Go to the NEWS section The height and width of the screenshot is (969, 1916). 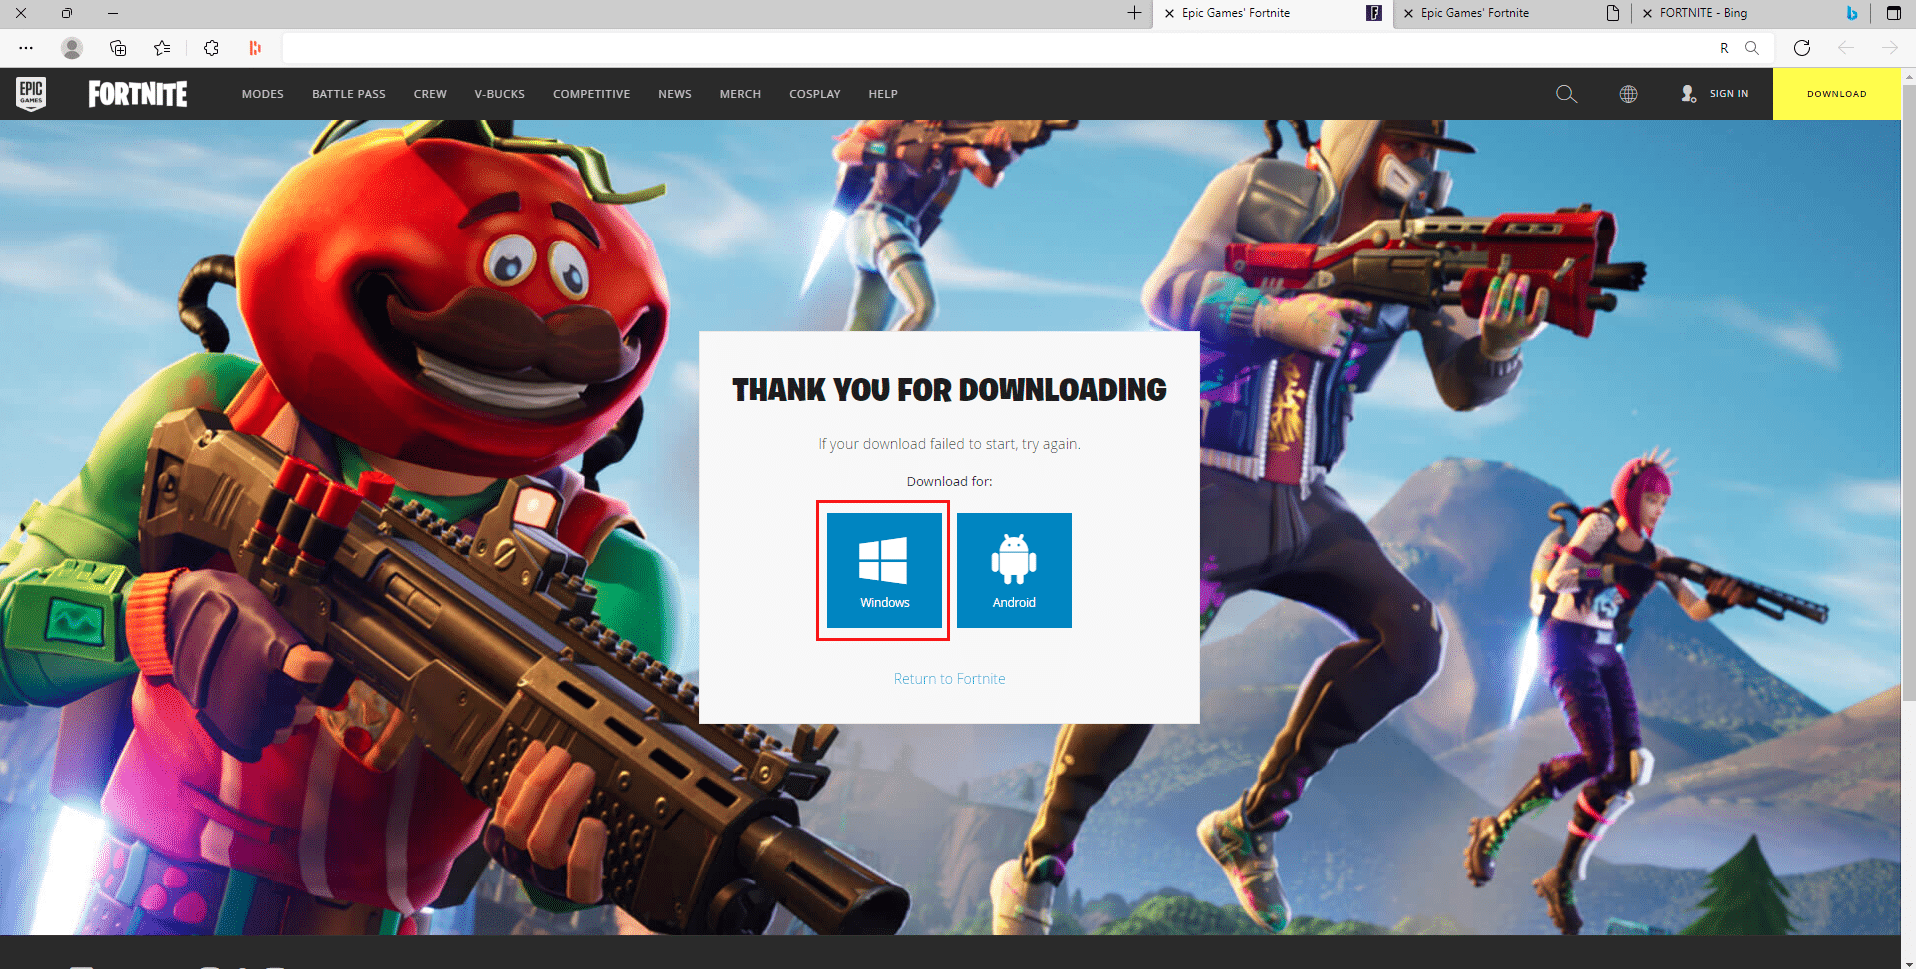(674, 94)
